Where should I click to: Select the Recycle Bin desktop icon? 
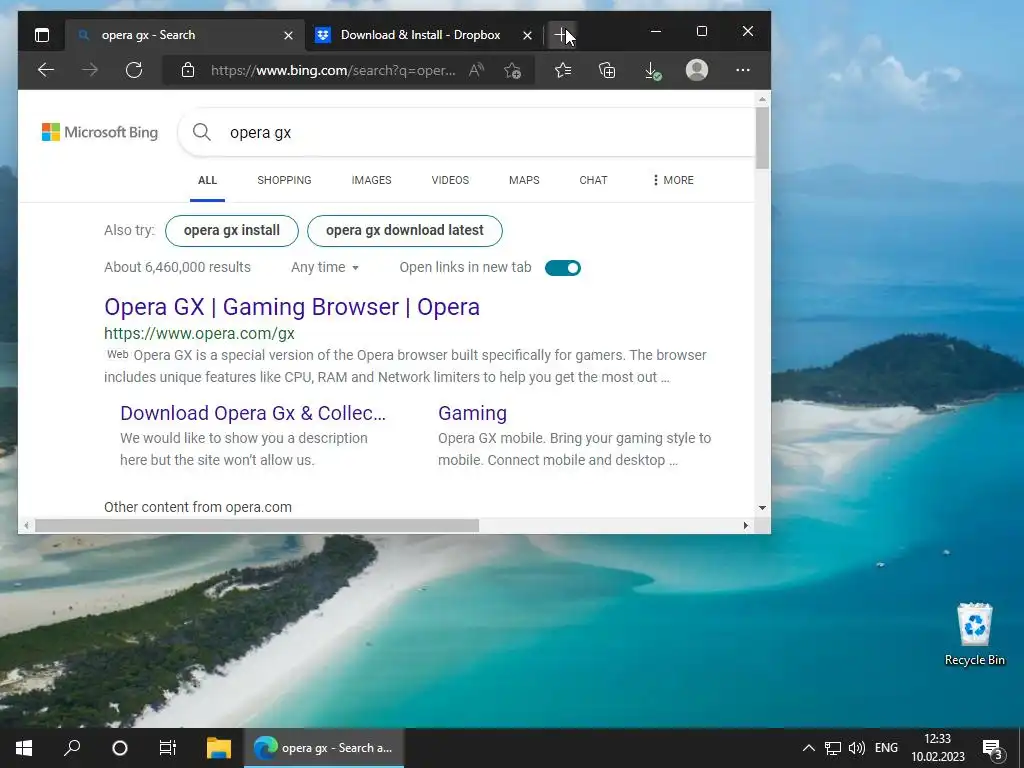coord(974,633)
